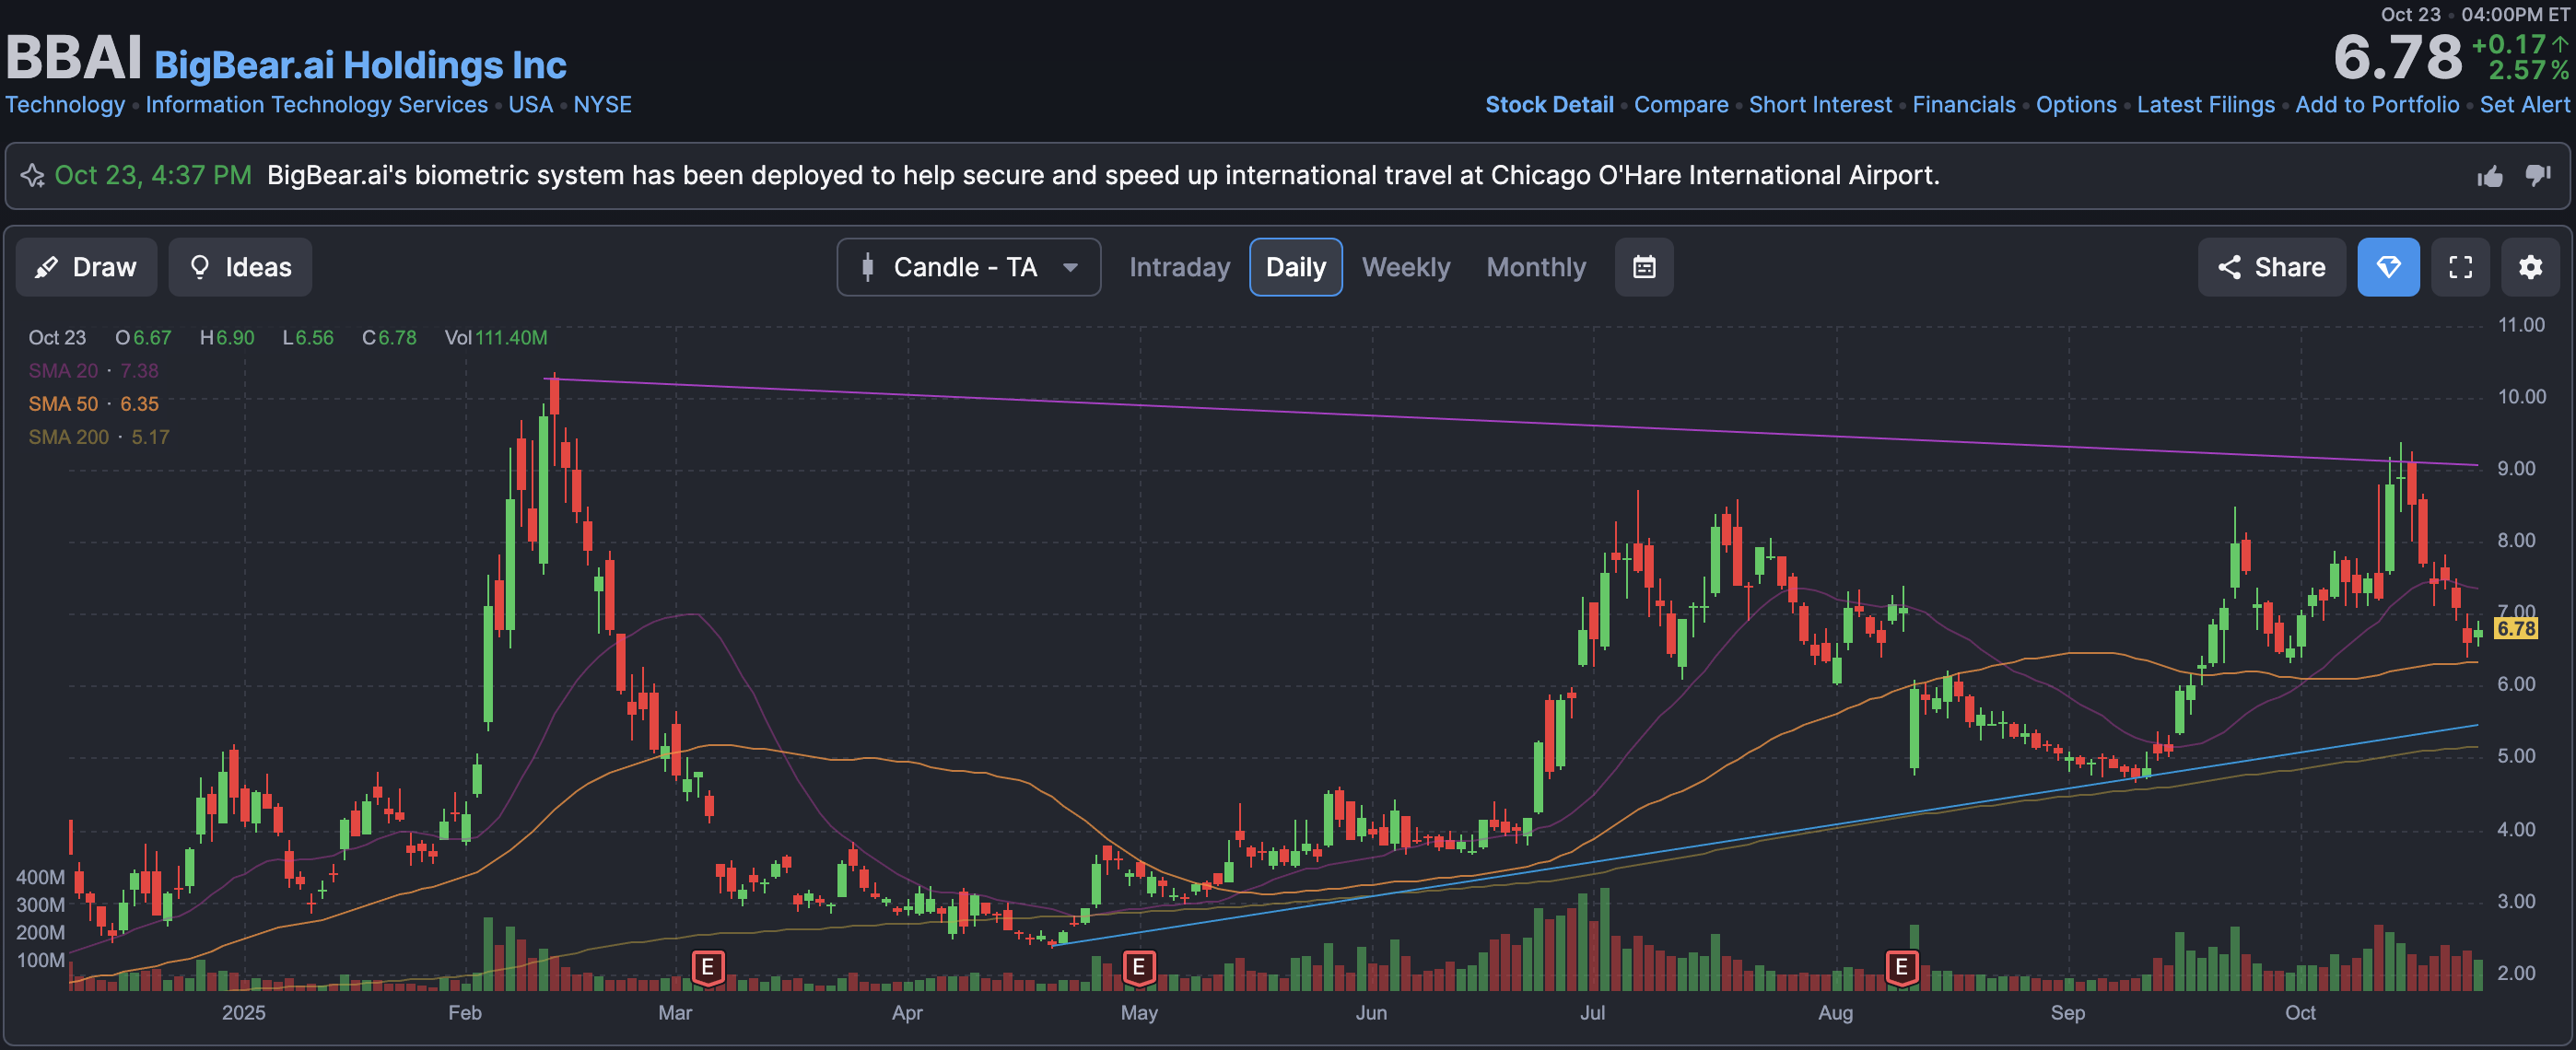This screenshot has width=2576, height=1050.
Task: Click the SMA 50 indicator label
Action: coord(63,404)
